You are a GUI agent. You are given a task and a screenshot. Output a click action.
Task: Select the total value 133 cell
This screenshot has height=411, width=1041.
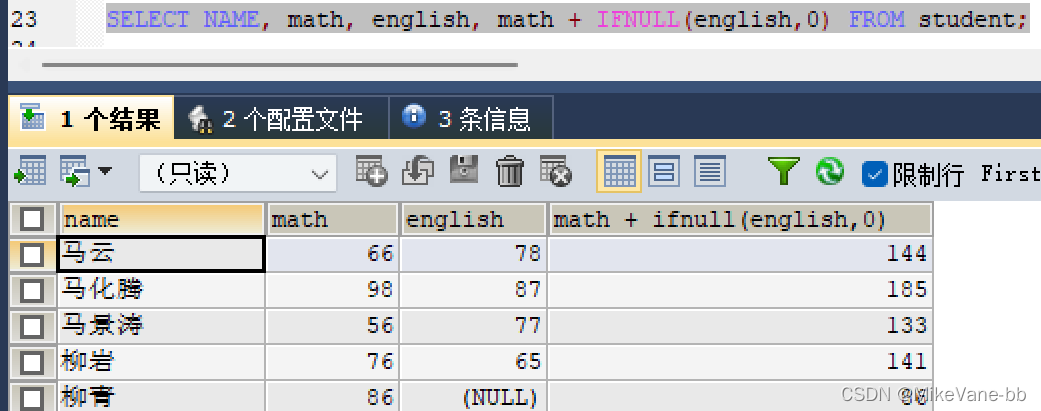[740, 326]
